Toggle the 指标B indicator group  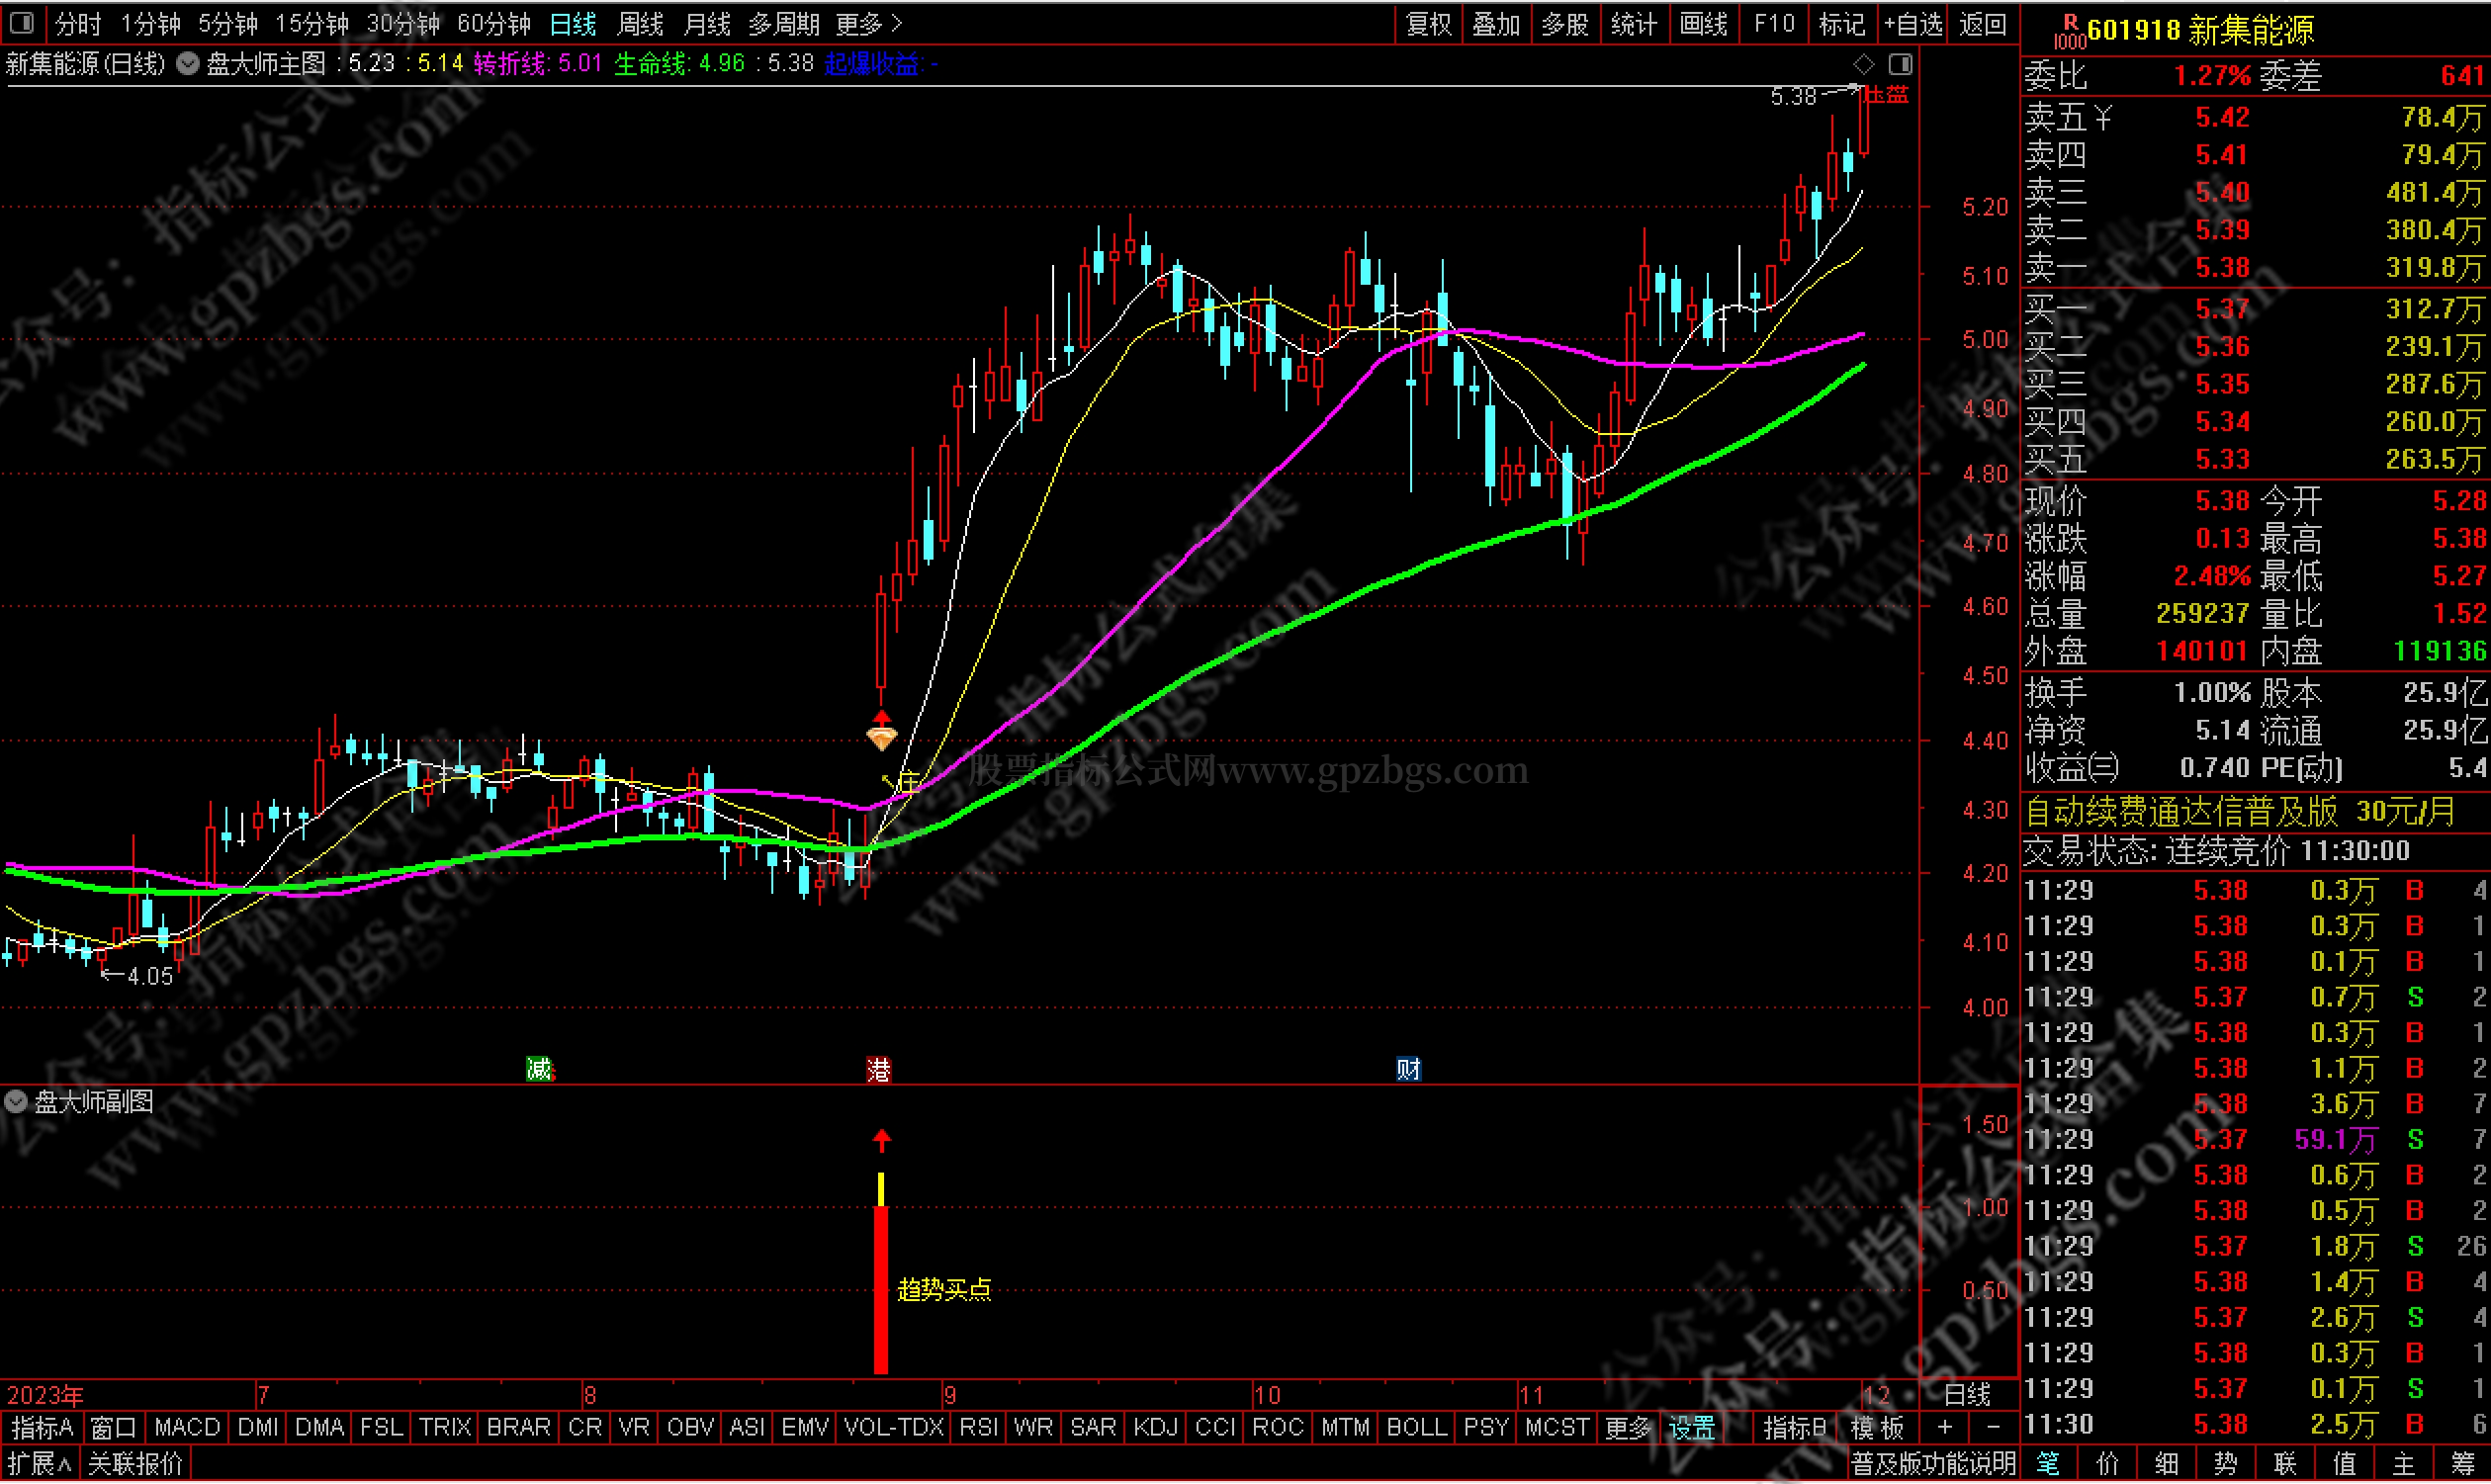pos(1794,1427)
